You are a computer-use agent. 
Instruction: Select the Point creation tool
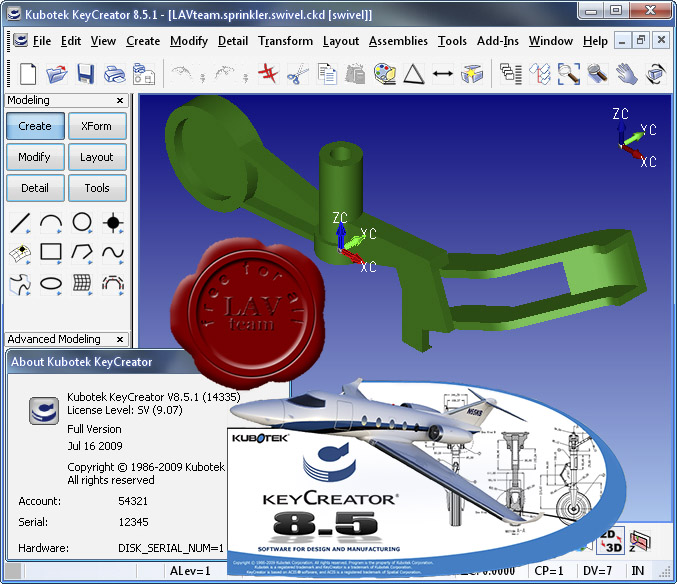(113, 223)
